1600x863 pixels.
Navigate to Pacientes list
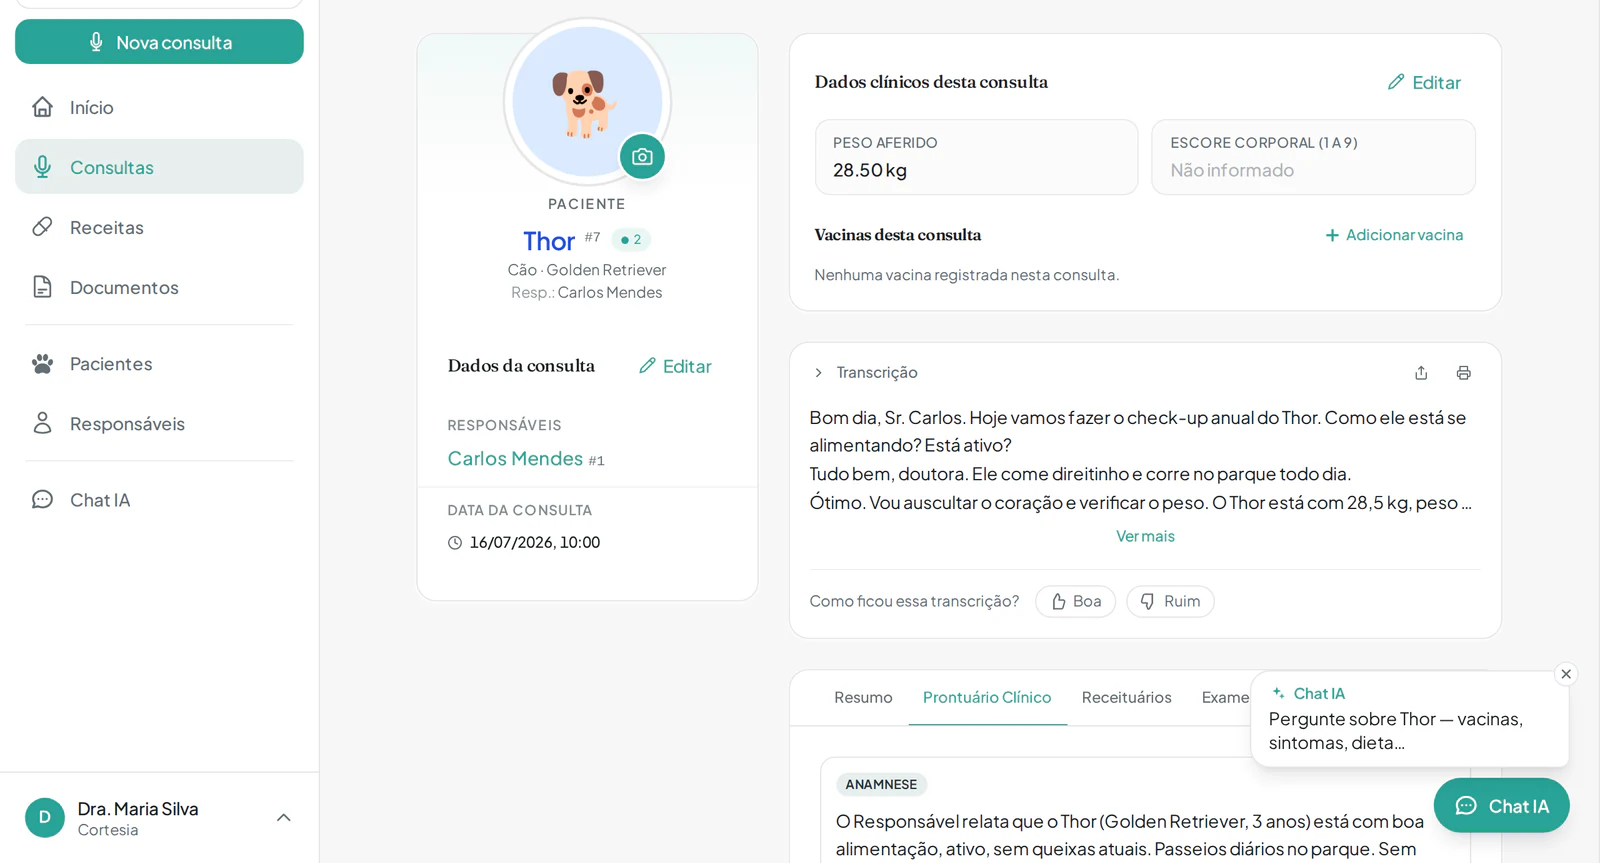tap(159, 364)
